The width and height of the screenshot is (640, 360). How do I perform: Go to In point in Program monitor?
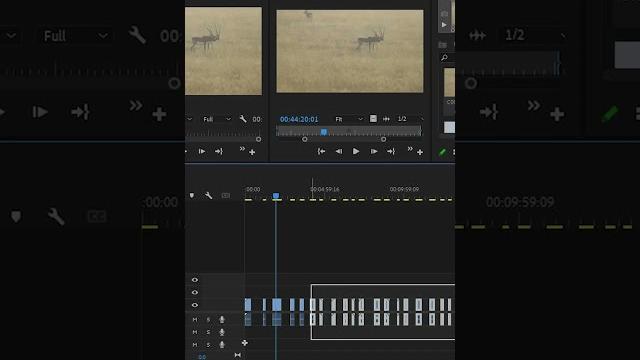coord(321,151)
